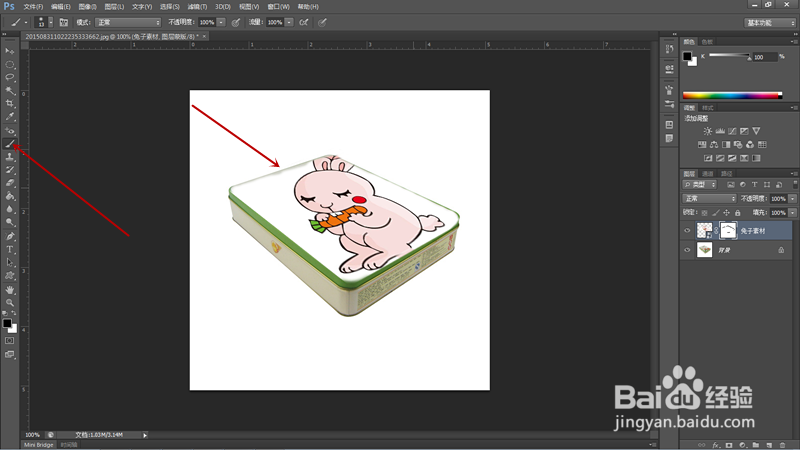
Task: Hide the 背景 layer
Action: coord(687,250)
